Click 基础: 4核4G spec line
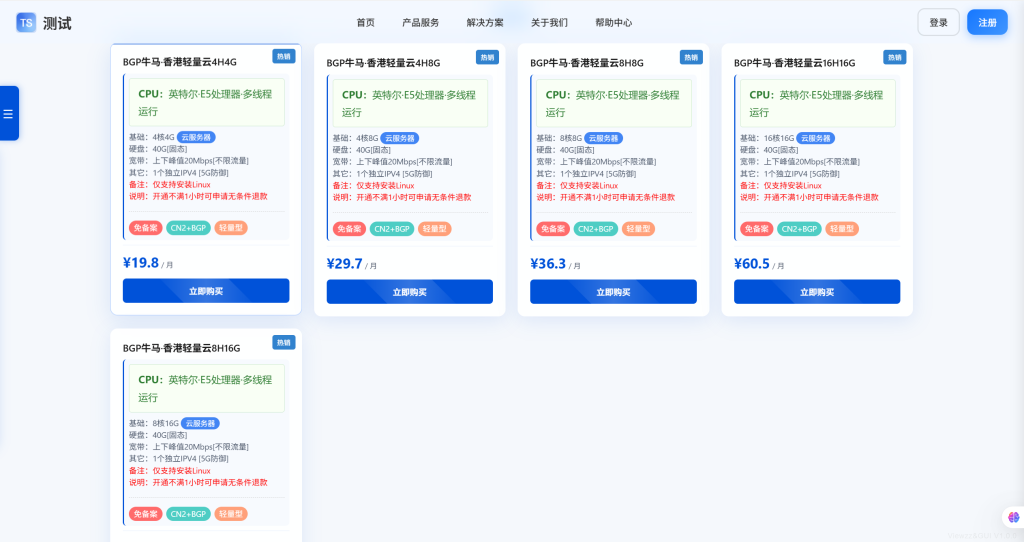Viewport: 1024px width, 542px height. pos(152,137)
